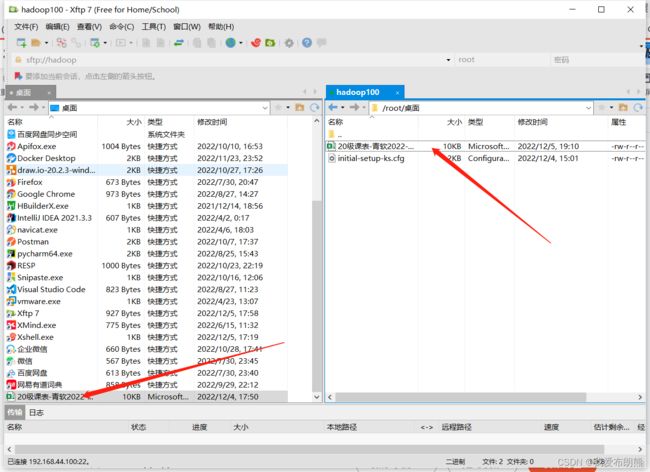Open the 查看(V) menu
Image resolution: width=650 pixels, height=472 pixels.
point(89,27)
